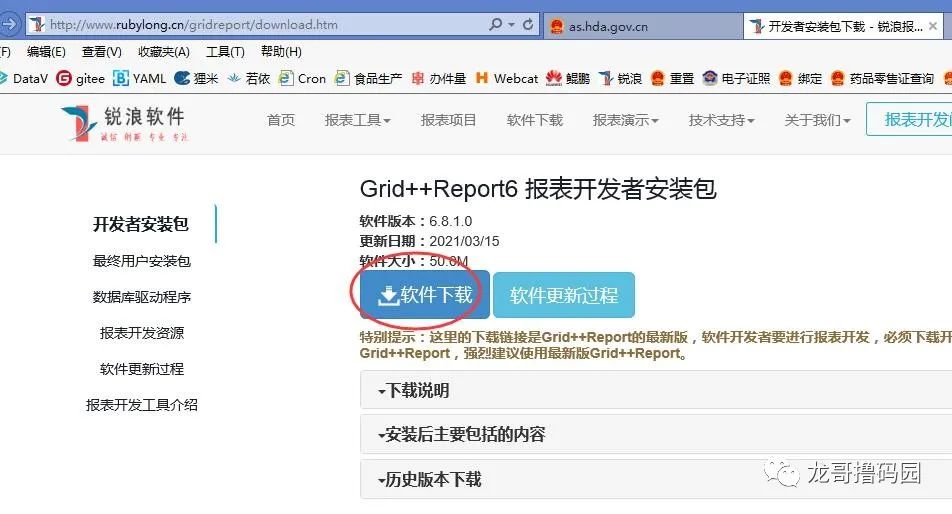Open the 电子证照 bookmark

[736, 78]
